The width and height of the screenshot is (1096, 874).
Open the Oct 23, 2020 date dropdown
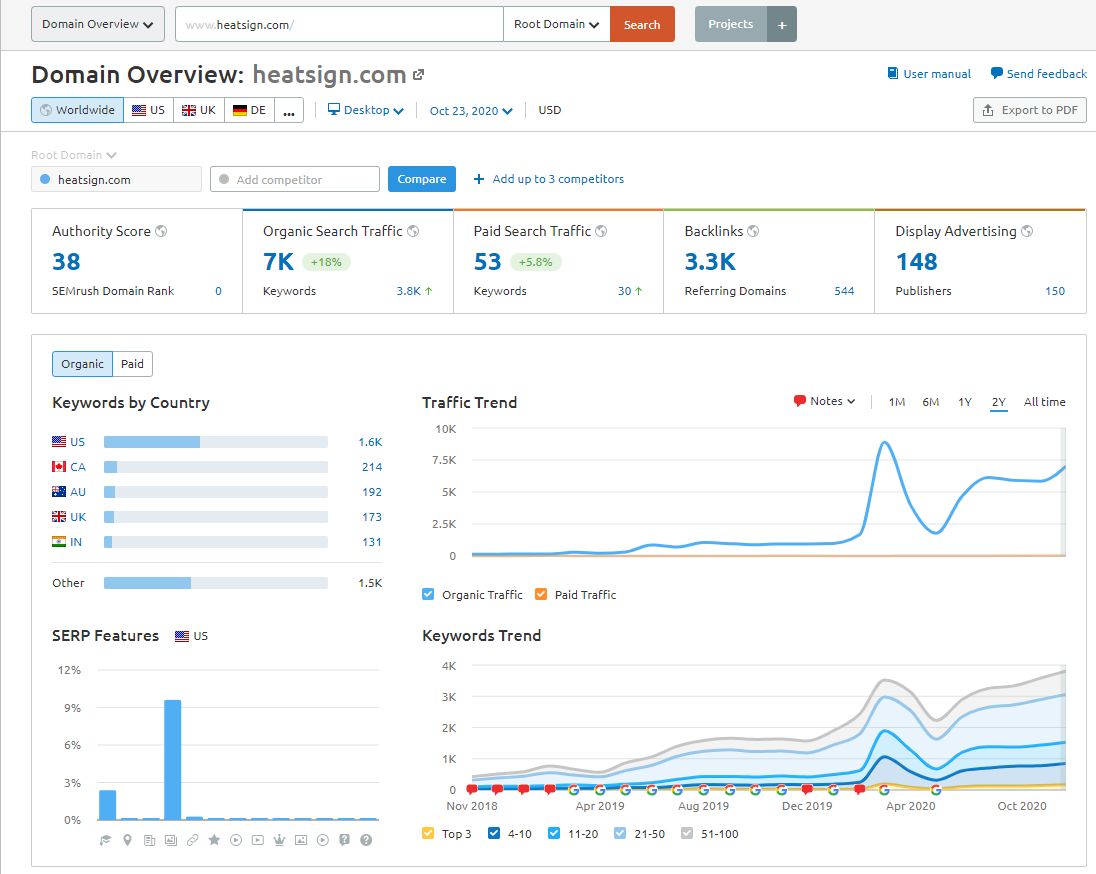click(471, 110)
